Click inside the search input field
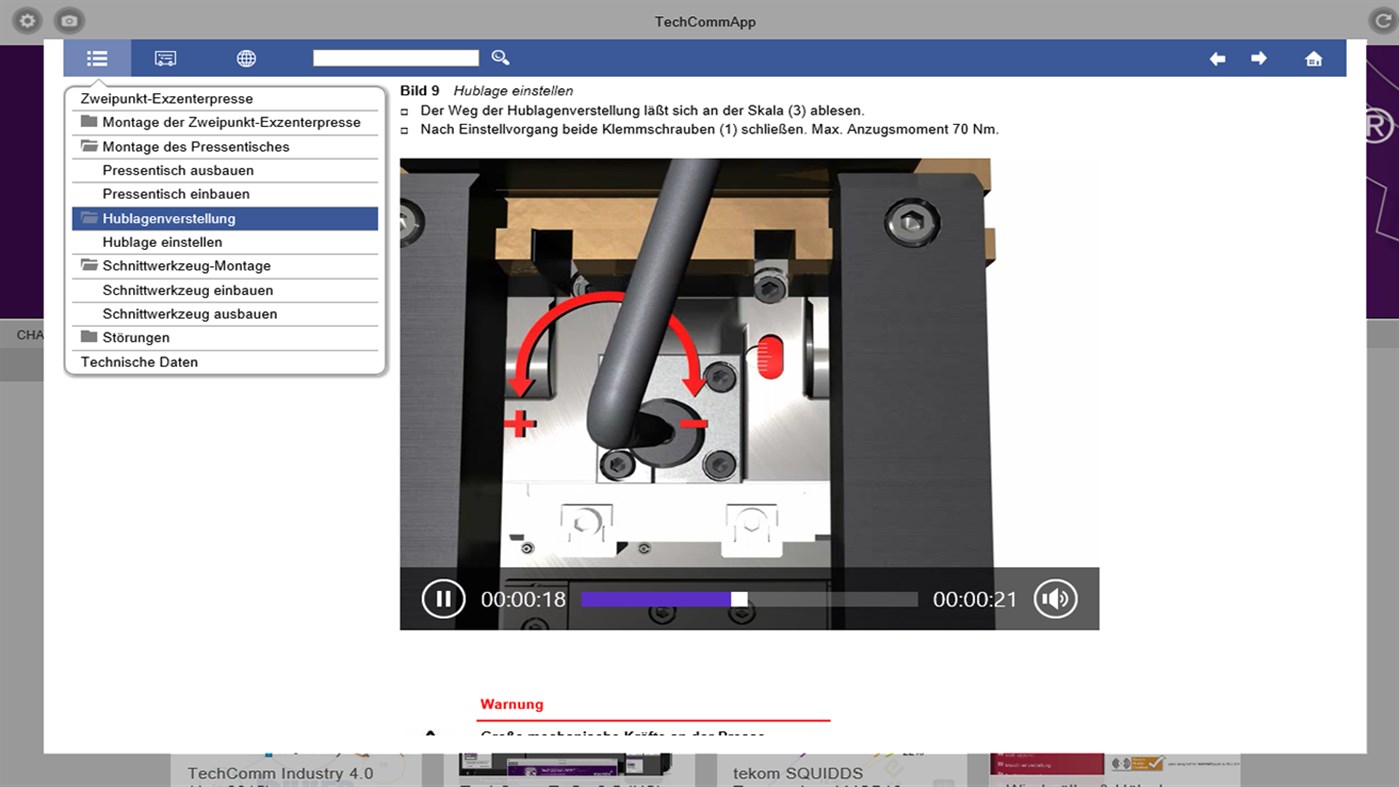 click(395, 57)
